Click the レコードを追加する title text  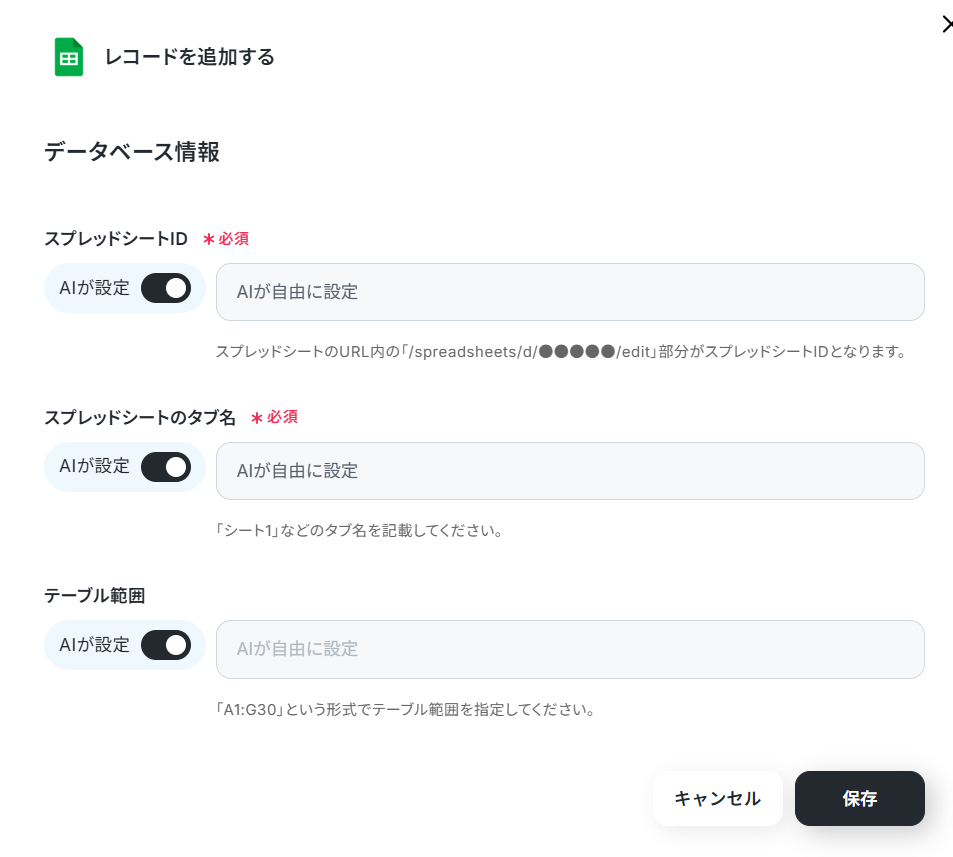coord(190,57)
